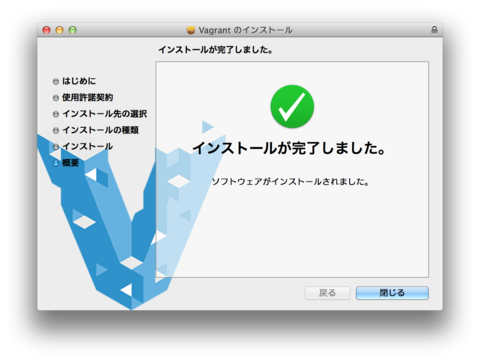Click the blue 概要 step bullet
Viewport: 480px width, 362px height.
(x=56, y=163)
